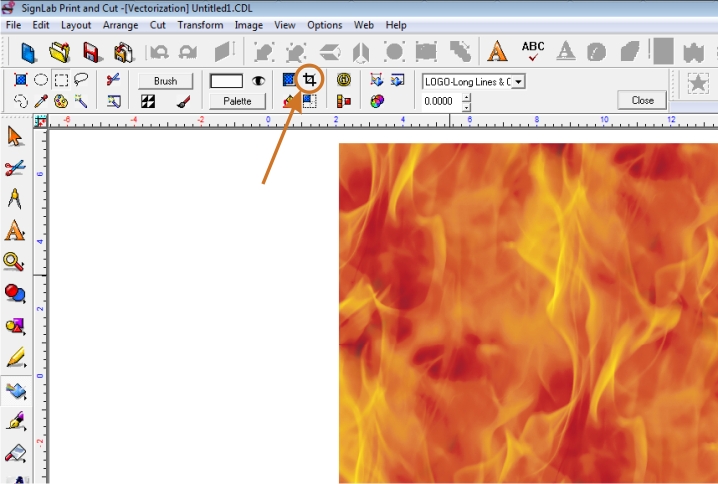Select the scissors tool in left toolbox

pos(15,168)
